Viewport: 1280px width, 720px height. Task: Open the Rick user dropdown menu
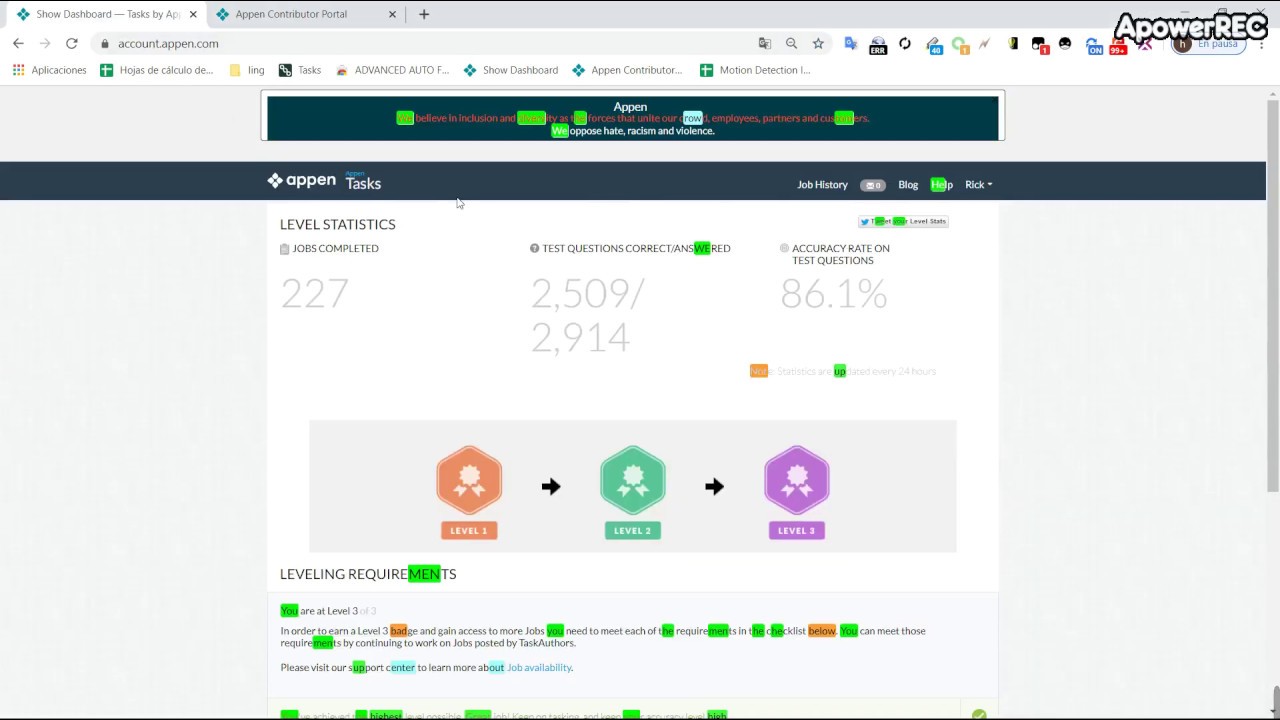point(978,185)
